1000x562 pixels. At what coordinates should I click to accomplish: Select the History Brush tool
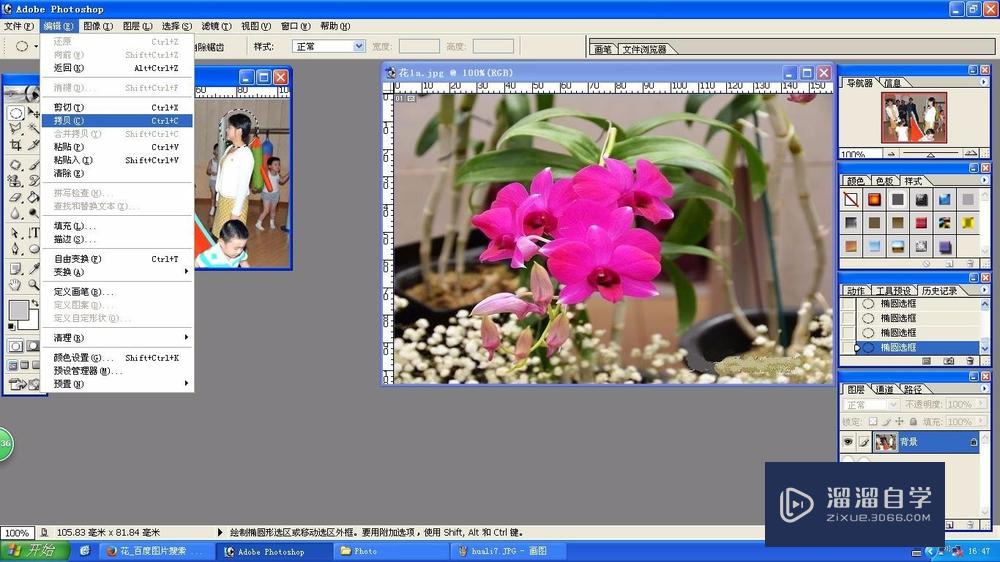coord(33,181)
